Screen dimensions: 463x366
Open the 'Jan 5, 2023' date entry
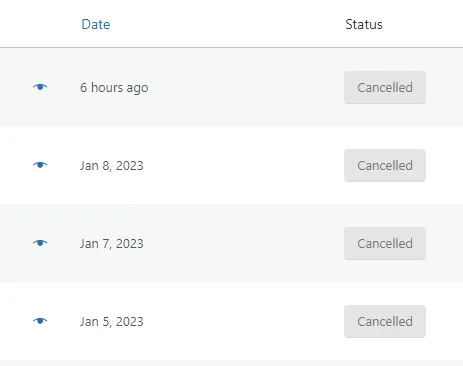112,322
